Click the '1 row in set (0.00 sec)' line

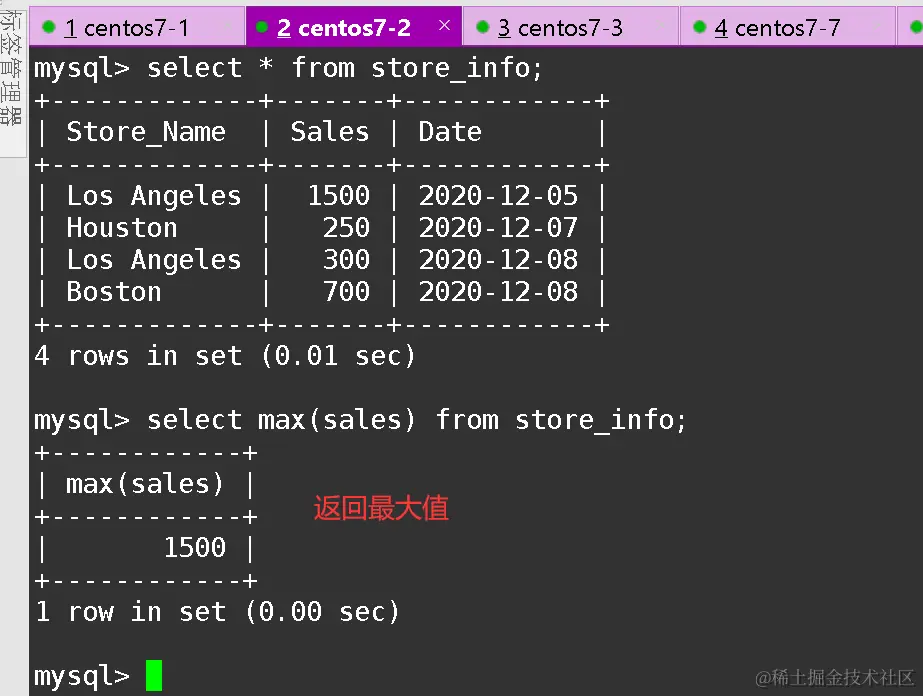218,612
